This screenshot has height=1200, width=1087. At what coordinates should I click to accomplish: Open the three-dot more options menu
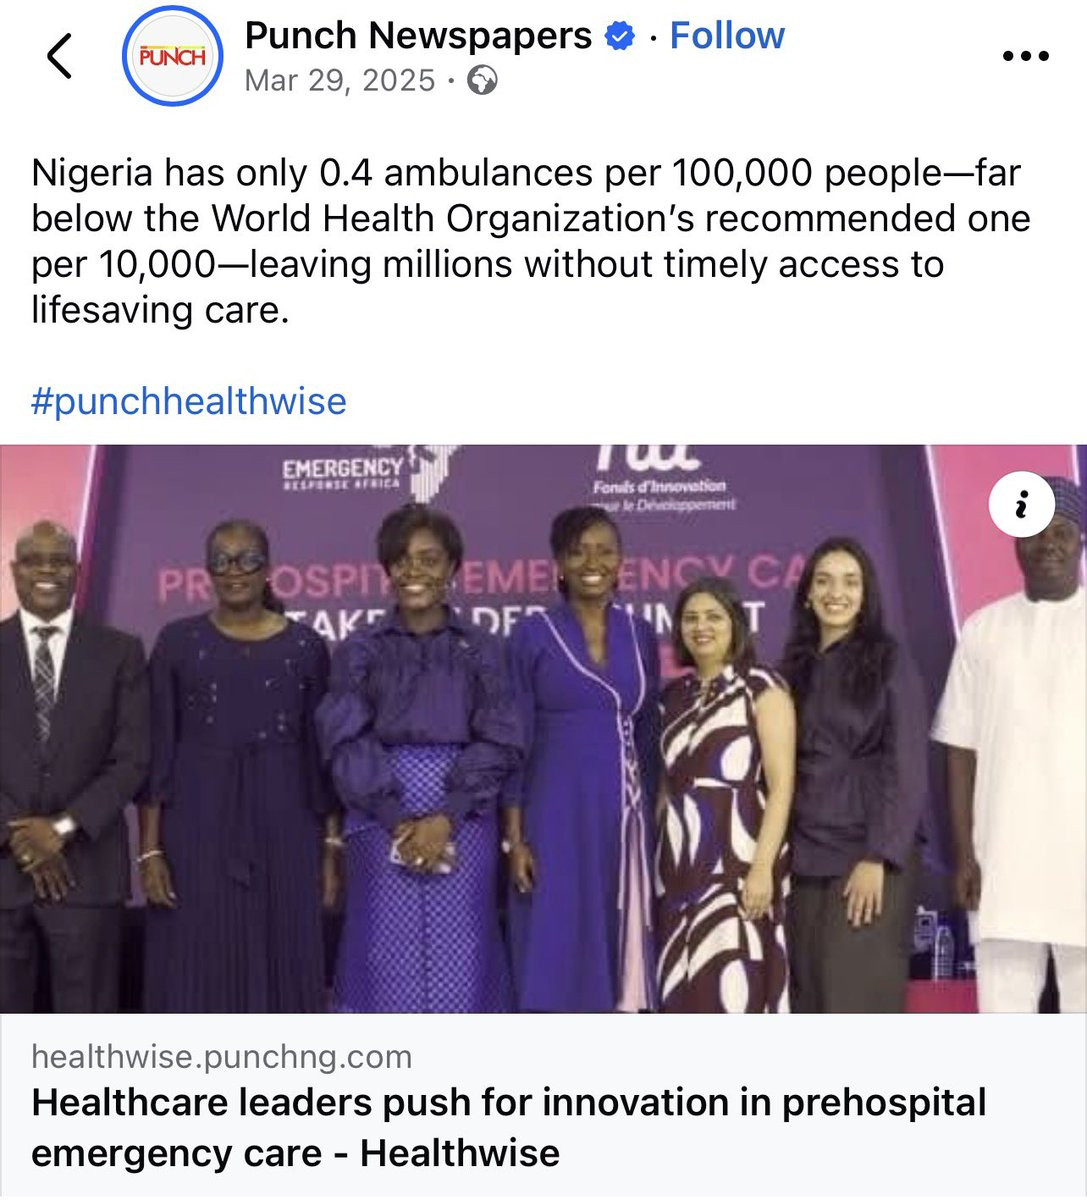(x=1026, y=56)
